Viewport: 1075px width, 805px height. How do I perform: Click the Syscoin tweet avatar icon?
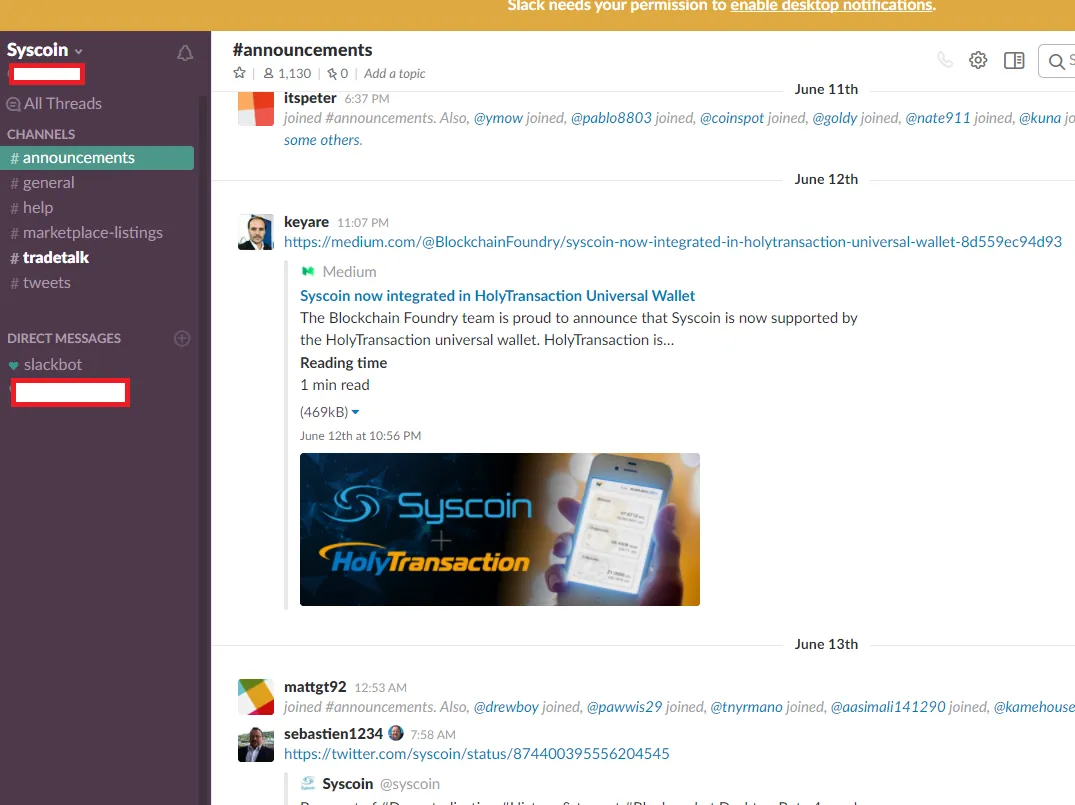pyautogui.click(x=309, y=783)
